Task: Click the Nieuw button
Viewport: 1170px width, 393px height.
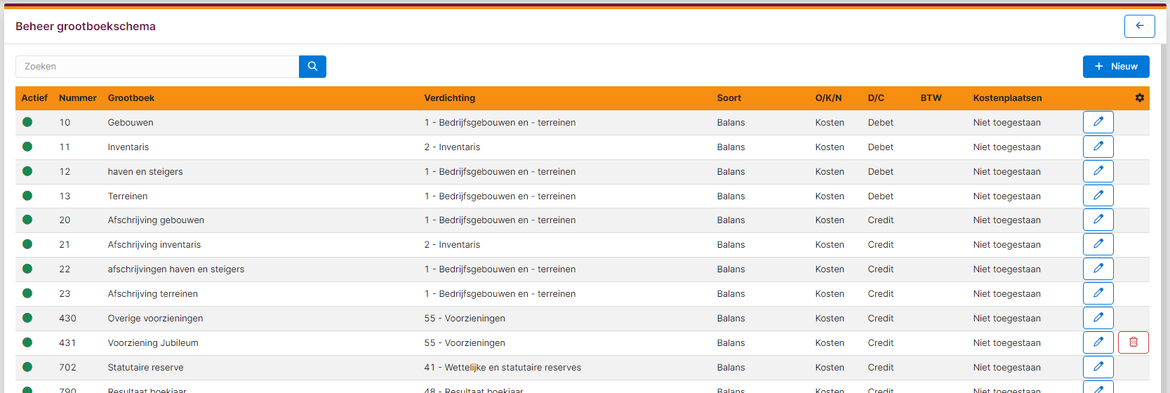Action: coord(1116,66)
